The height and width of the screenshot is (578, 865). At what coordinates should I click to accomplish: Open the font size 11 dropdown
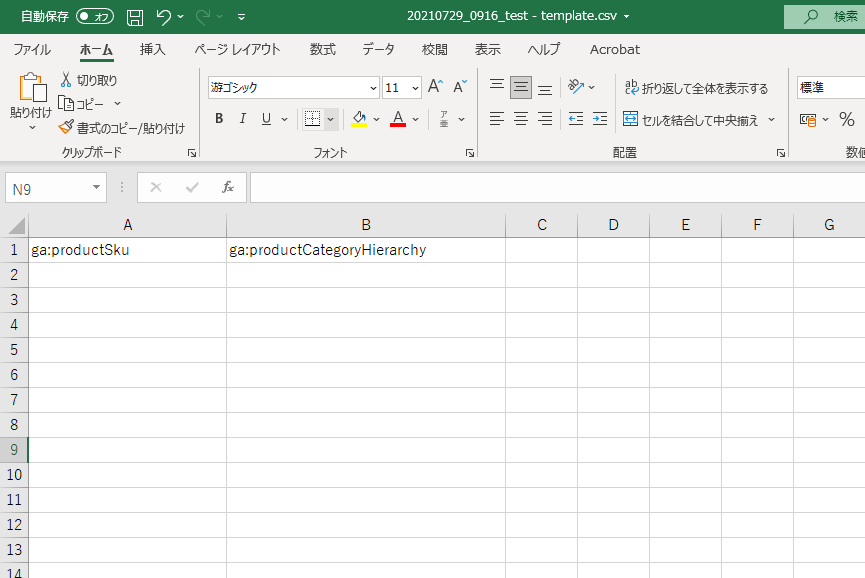pos(415,88)
